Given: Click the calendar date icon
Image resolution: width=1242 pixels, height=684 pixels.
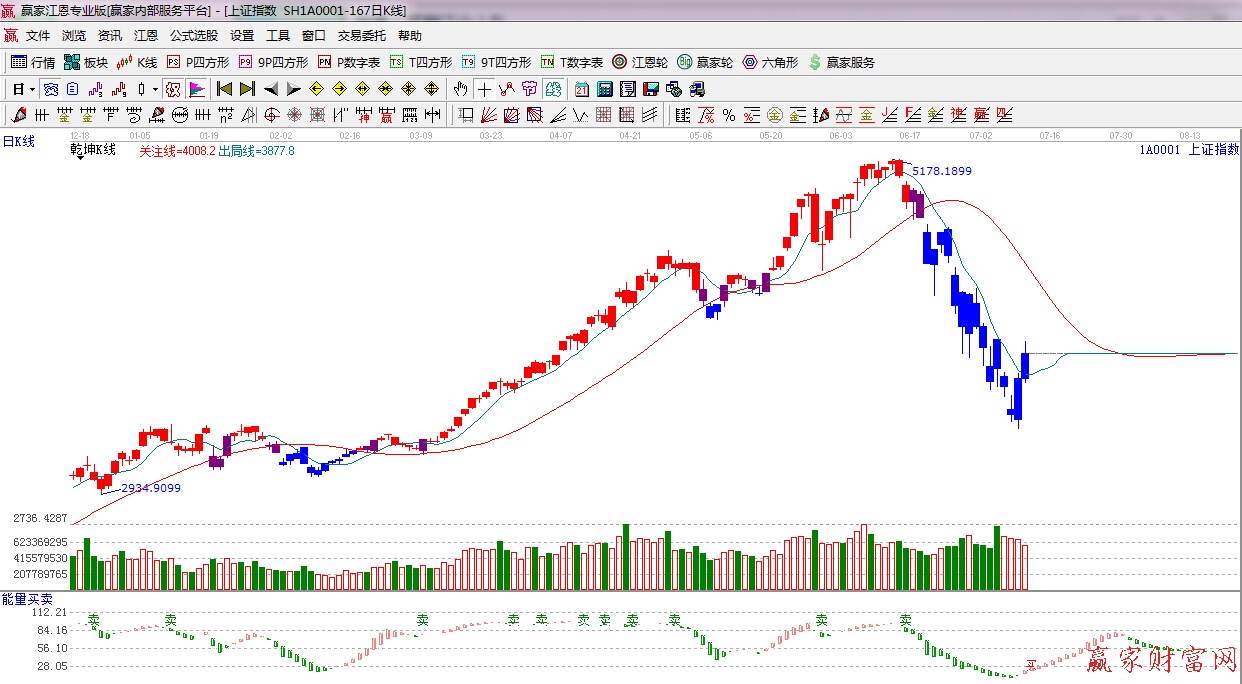Looking at the screenshot, I should point(581,89).
